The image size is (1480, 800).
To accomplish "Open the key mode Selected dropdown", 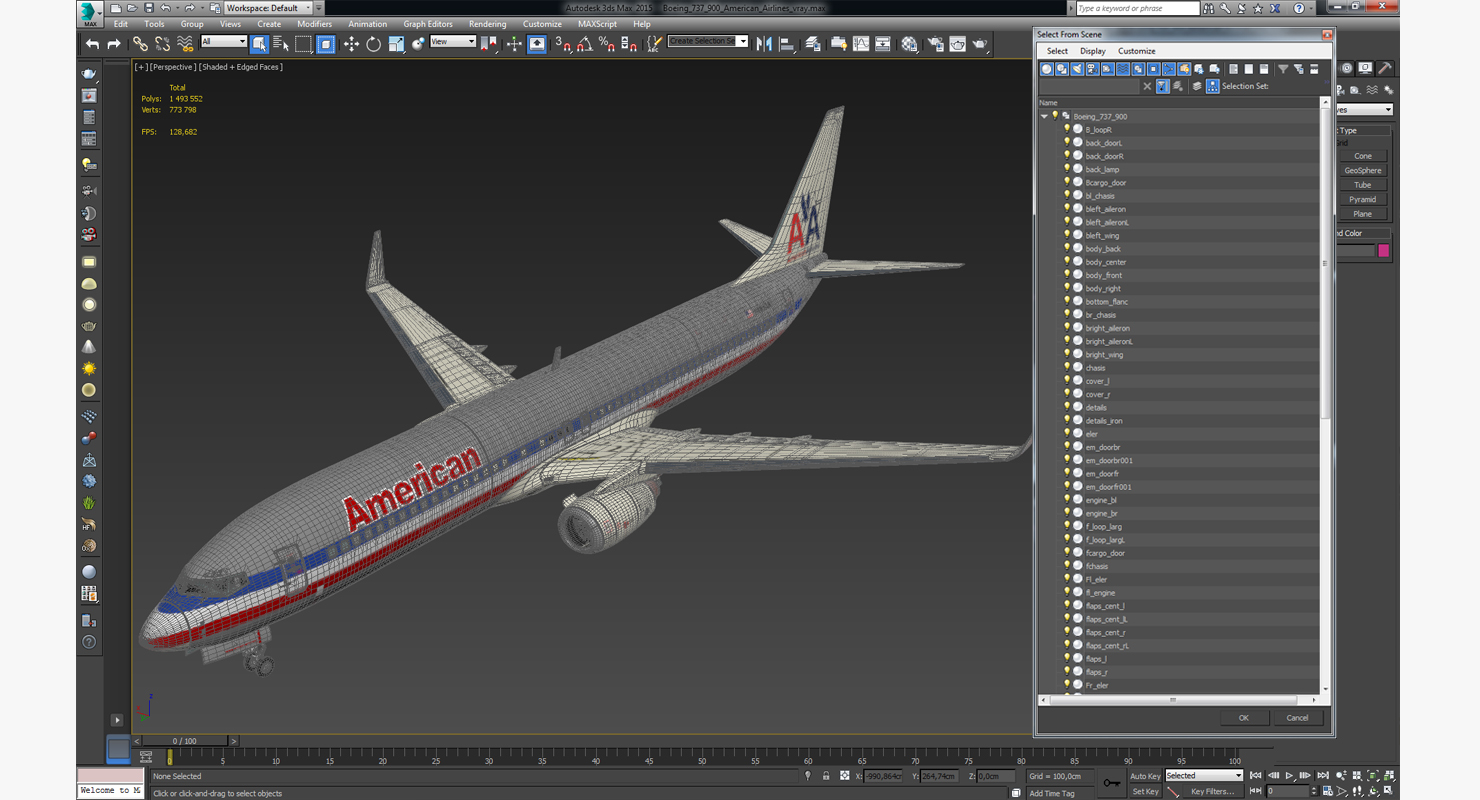I will (1204, 776).
